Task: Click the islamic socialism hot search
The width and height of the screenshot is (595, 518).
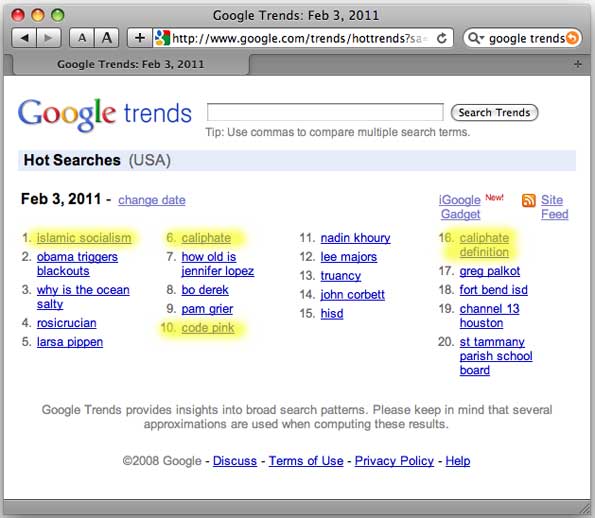Action: [x=84, y=238]
